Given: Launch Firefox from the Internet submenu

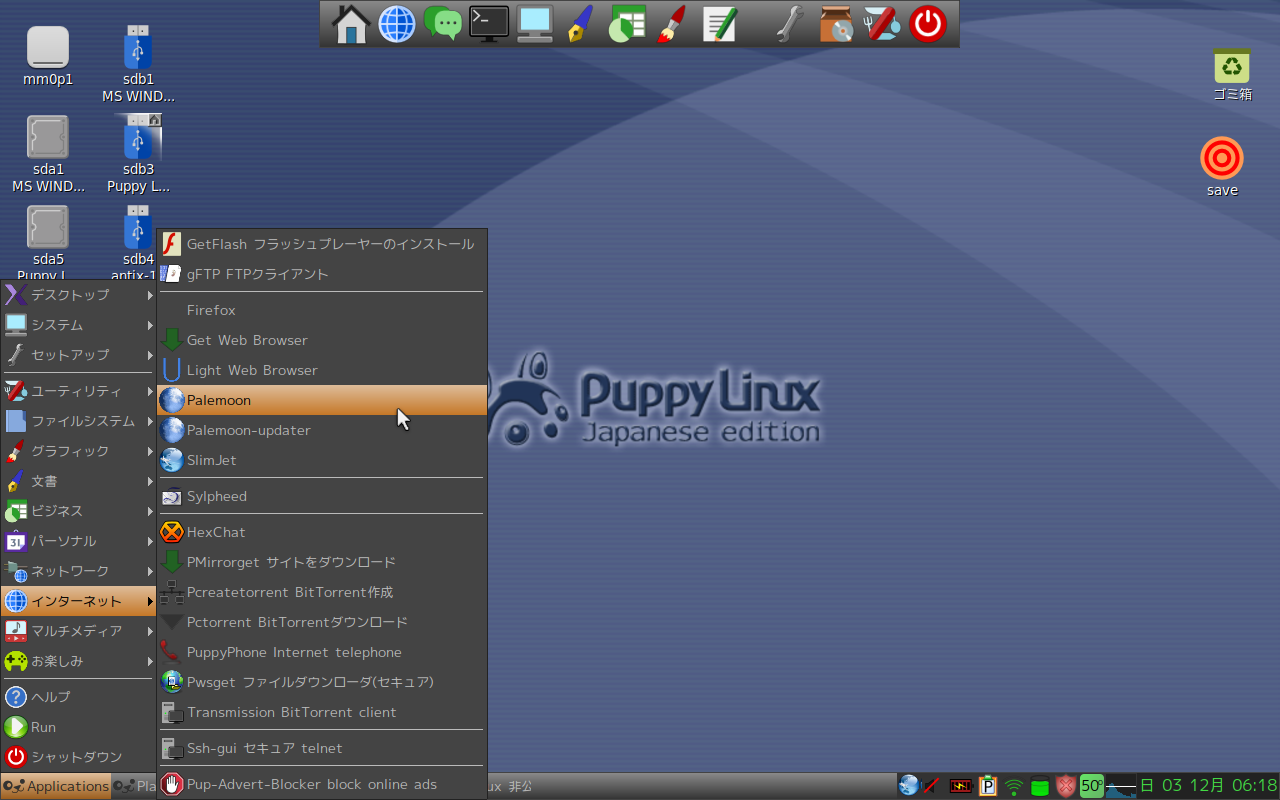Looking at the screenshot, I should click(322, 310).
